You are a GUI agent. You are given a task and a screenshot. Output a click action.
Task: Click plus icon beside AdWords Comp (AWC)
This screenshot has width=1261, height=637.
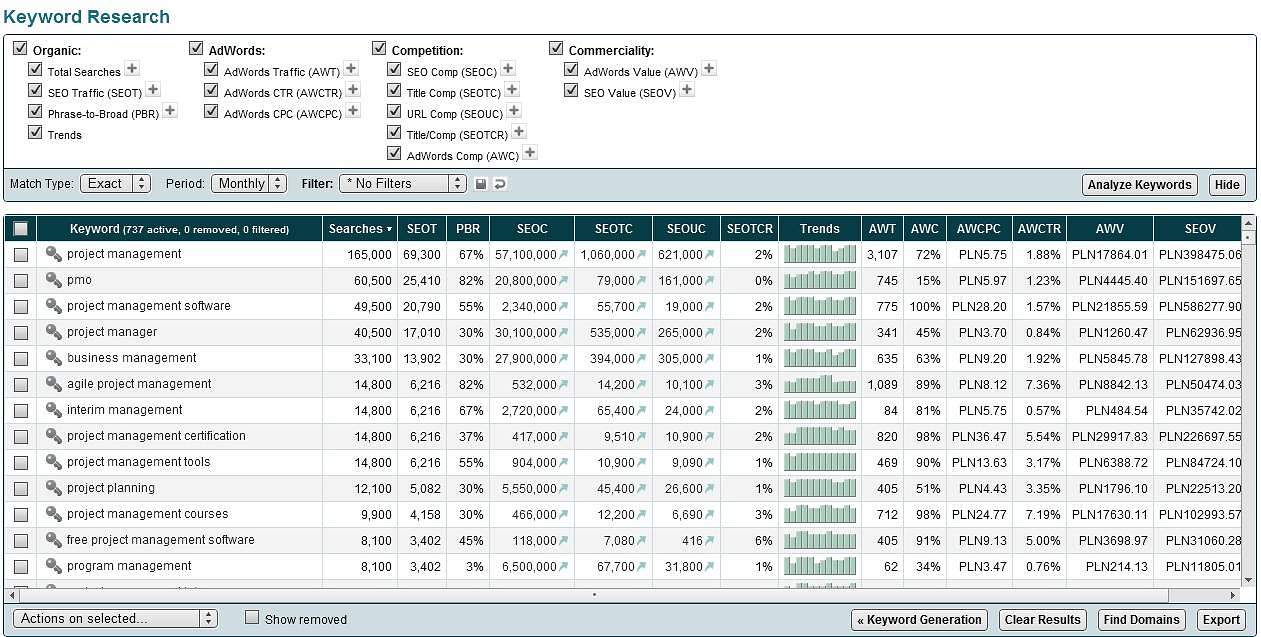(x=530, y=153)
